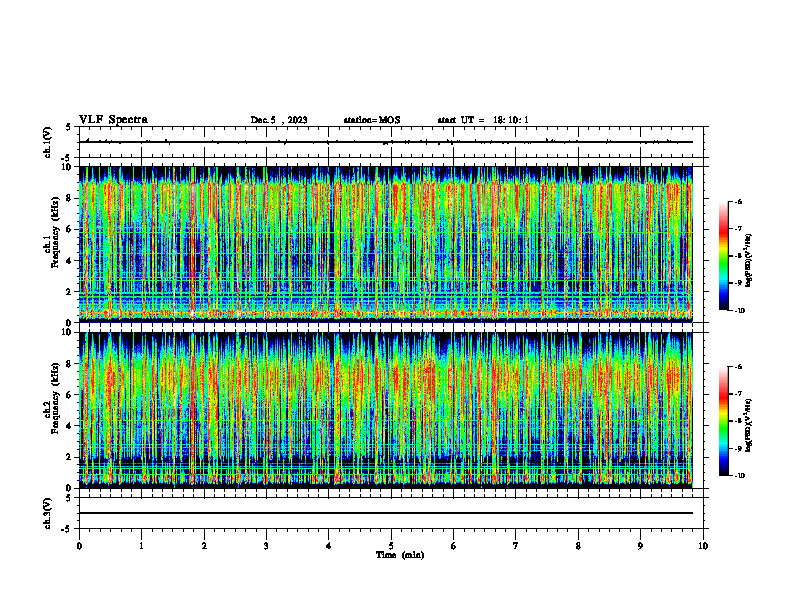Click the "6" kHz tick on ch.2 frequency axis

pyautogui.click(x=70, y=395)
